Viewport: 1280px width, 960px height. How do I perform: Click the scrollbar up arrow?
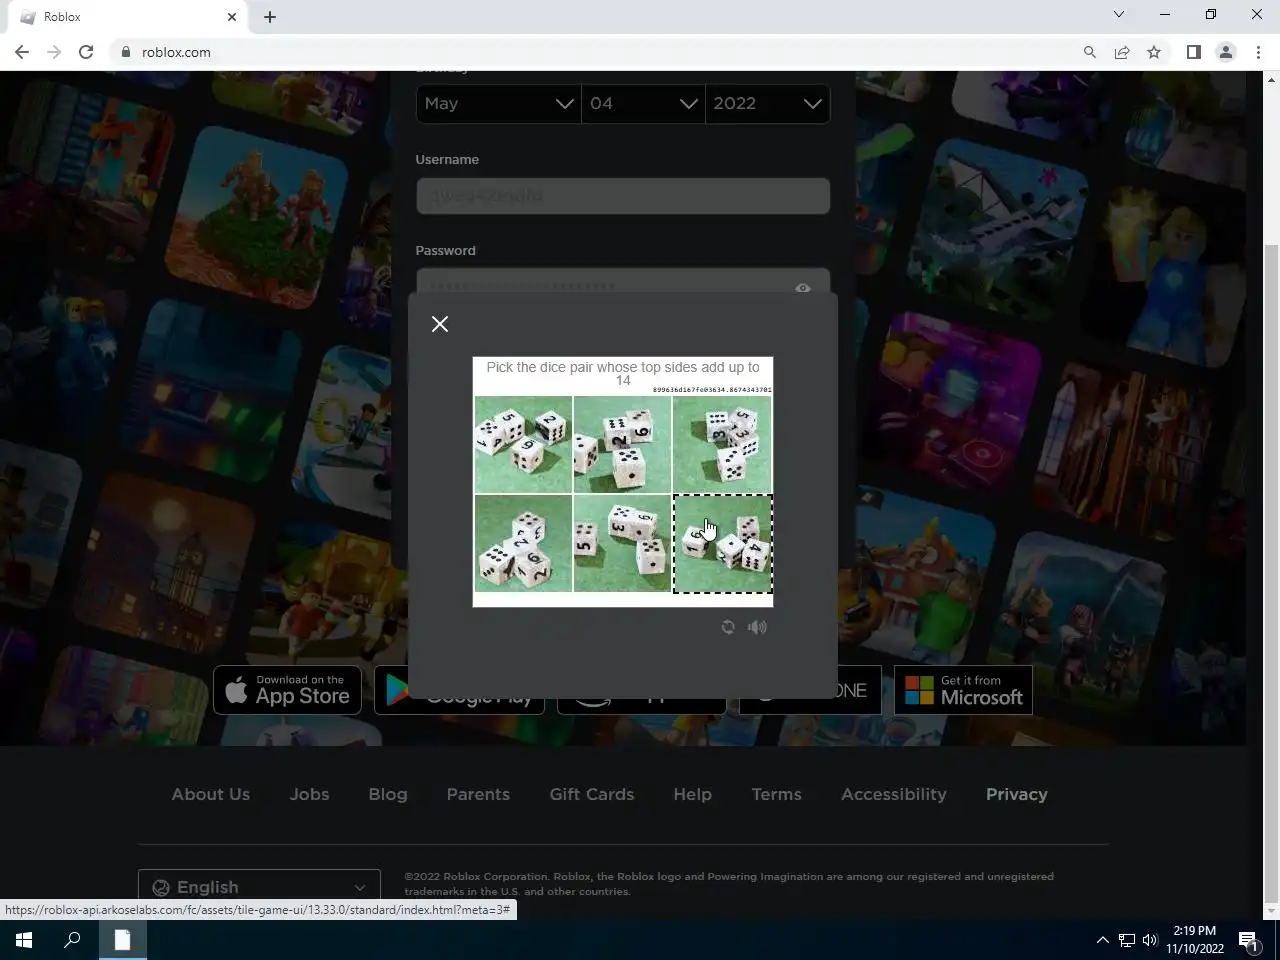(1272, 78)
